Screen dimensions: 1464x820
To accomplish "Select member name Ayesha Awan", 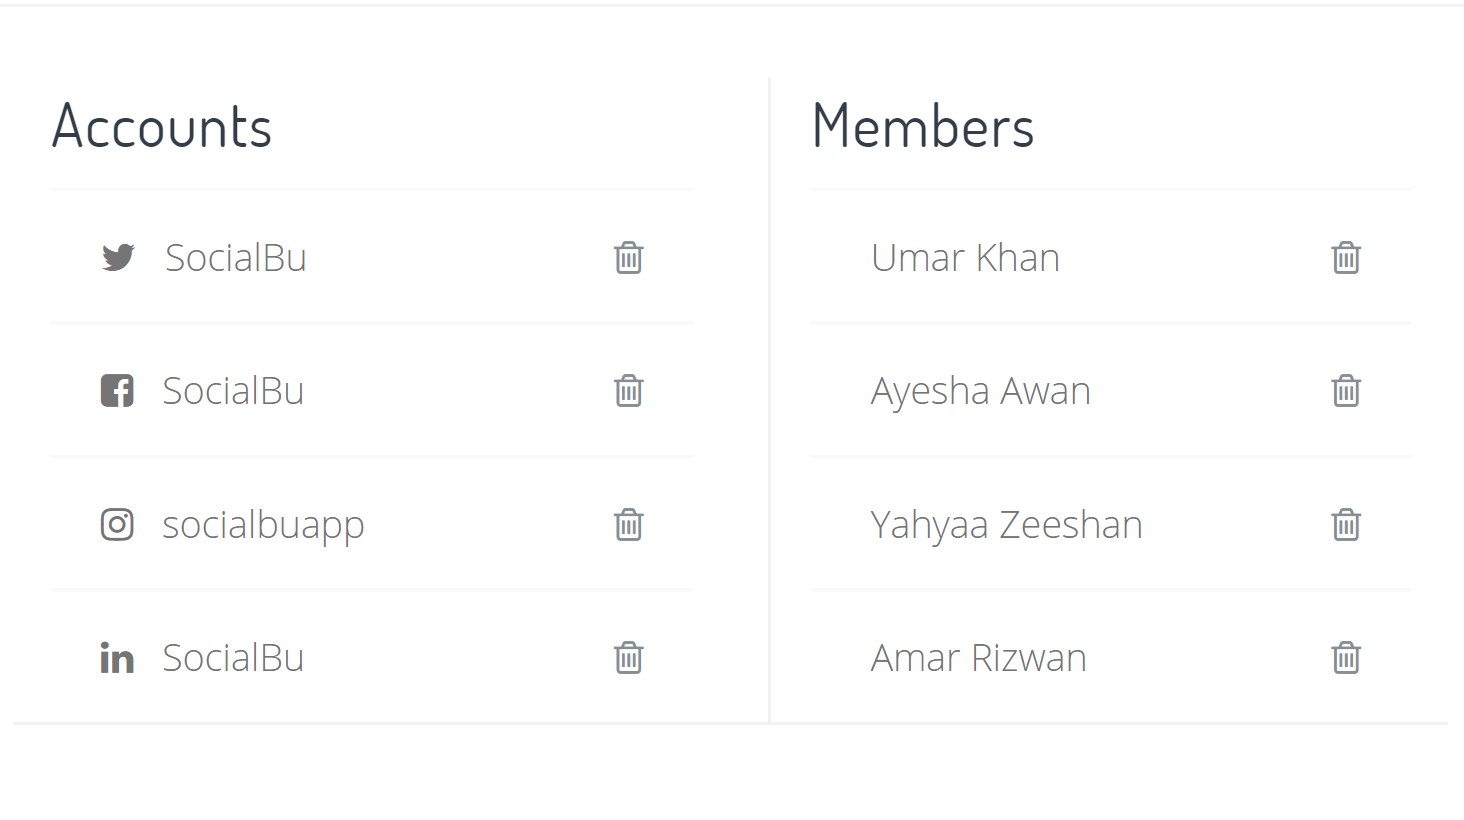I will (980, 392).
